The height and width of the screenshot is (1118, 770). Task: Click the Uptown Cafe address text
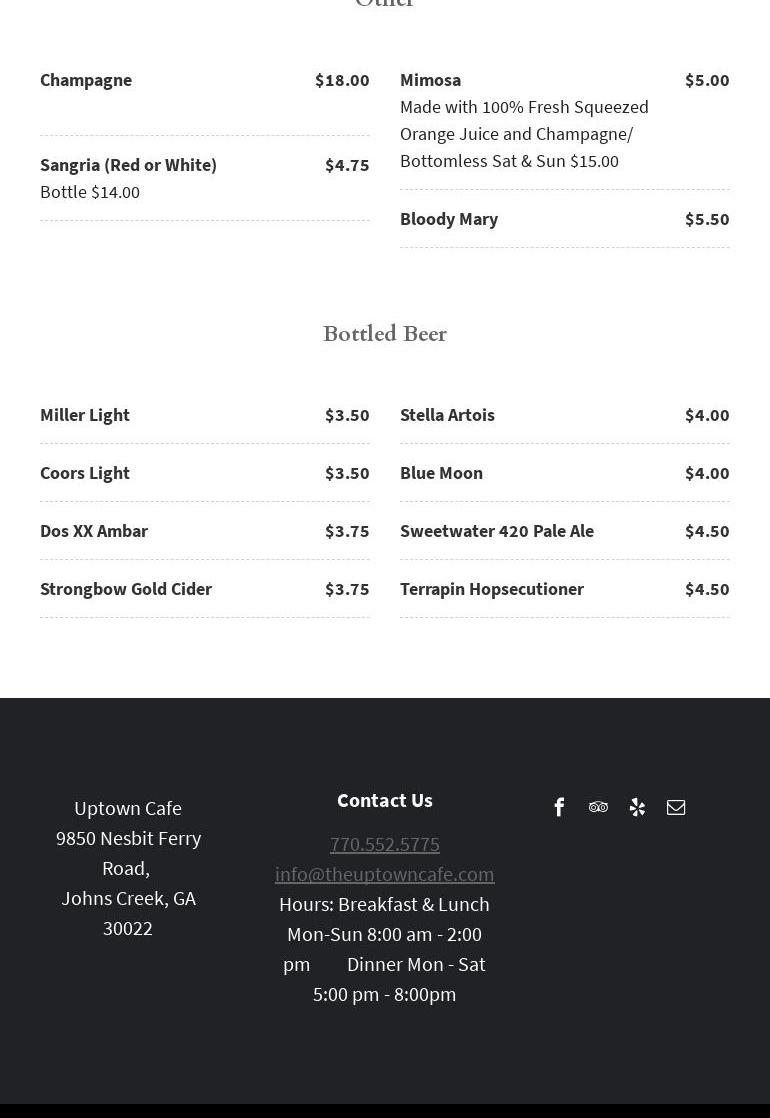(x=128, y=867)
